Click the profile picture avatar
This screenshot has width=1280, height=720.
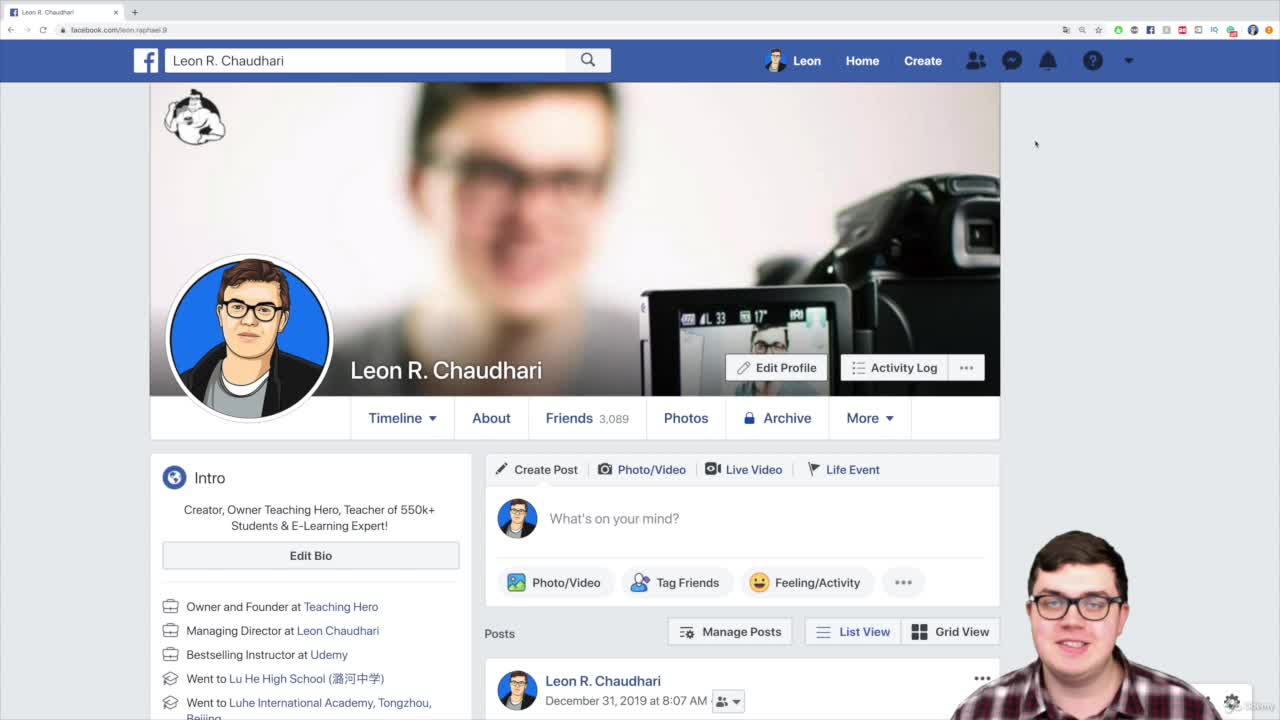pyautogui.click(x=249, y=338)
